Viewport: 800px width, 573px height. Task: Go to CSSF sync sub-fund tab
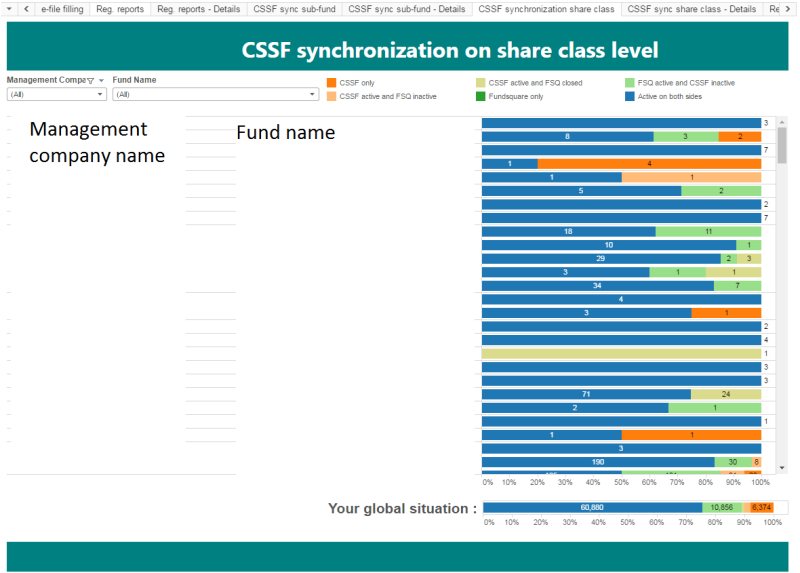tap(294, 9)
